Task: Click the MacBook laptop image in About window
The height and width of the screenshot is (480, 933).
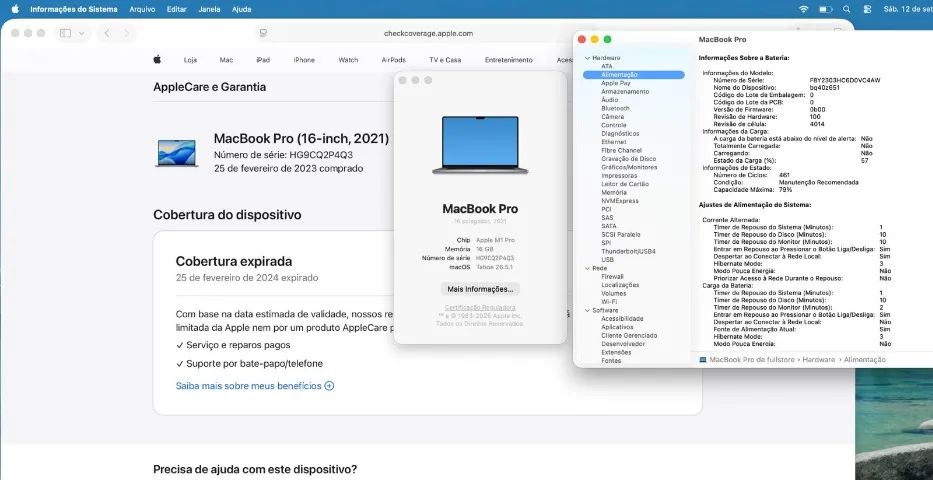Action: 480,145
